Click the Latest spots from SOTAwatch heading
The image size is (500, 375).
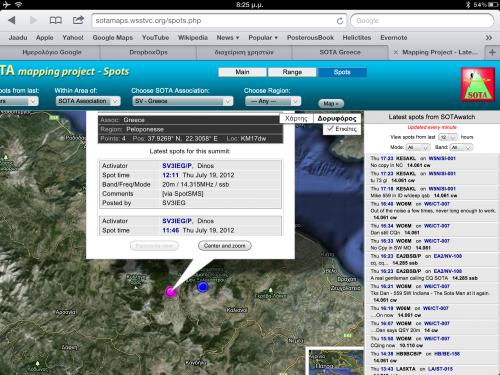(x=432, y=117)
